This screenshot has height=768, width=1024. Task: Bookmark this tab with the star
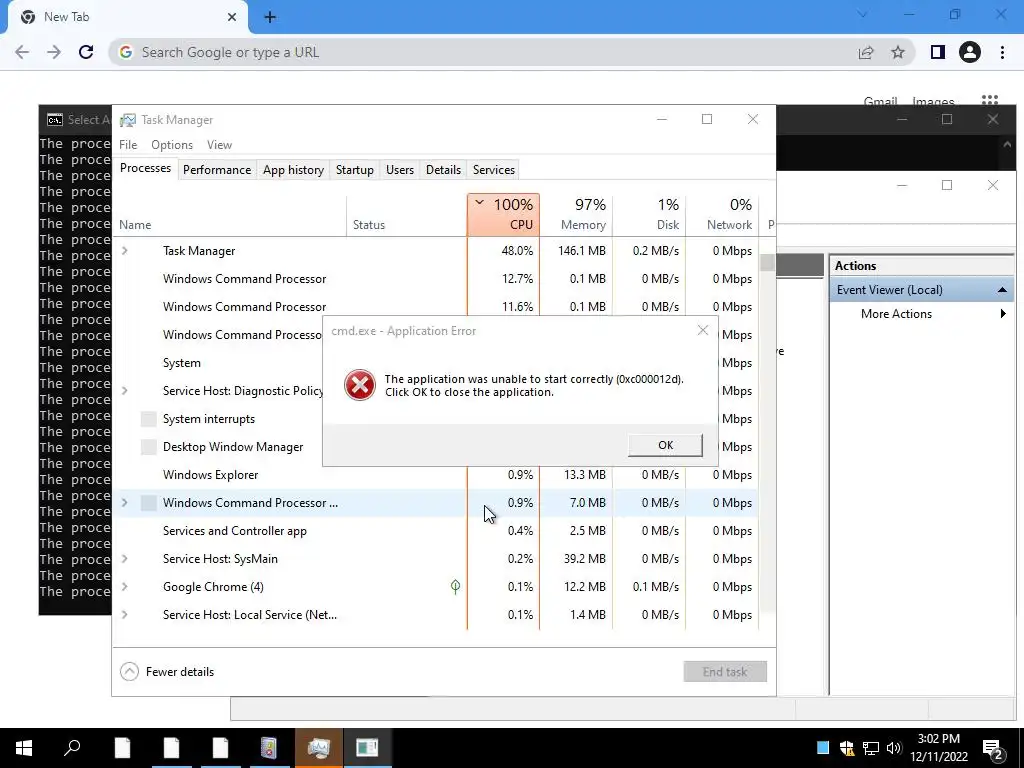click(x=898, y=52)
